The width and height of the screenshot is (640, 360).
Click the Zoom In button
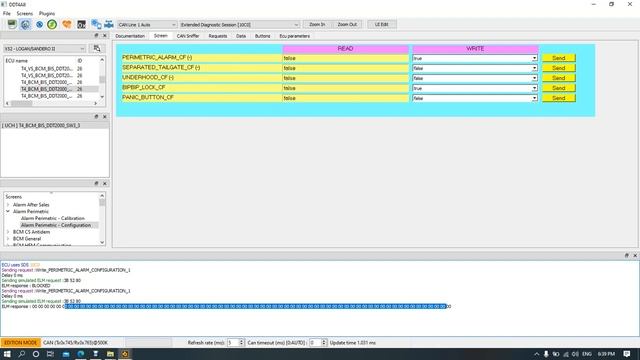pos(317,24)
